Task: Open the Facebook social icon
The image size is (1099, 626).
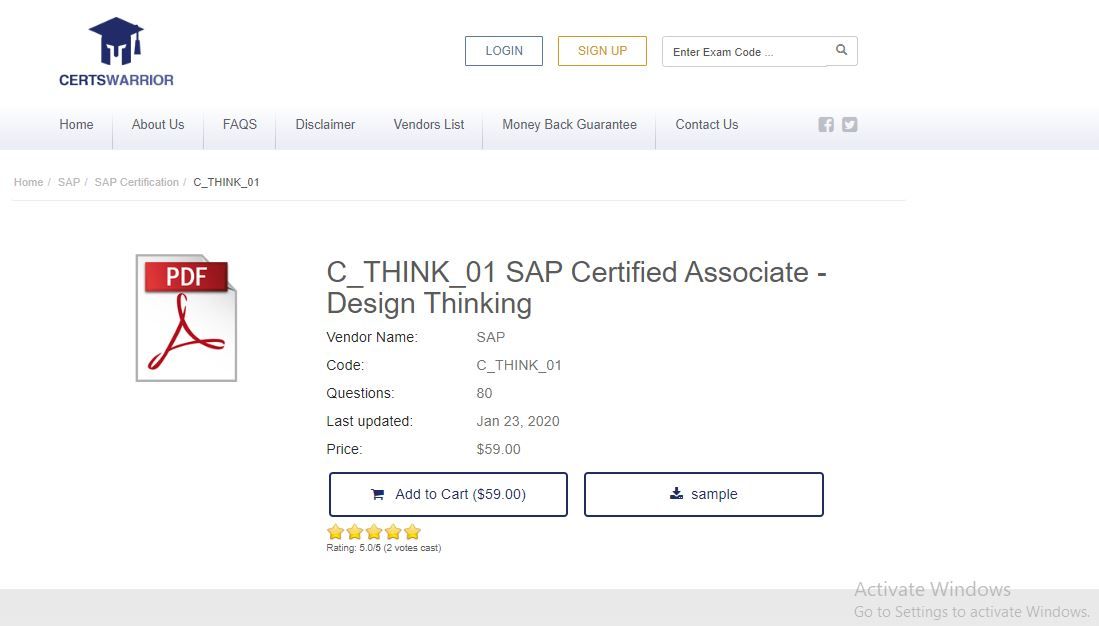Action: click(x=826, y=124)
